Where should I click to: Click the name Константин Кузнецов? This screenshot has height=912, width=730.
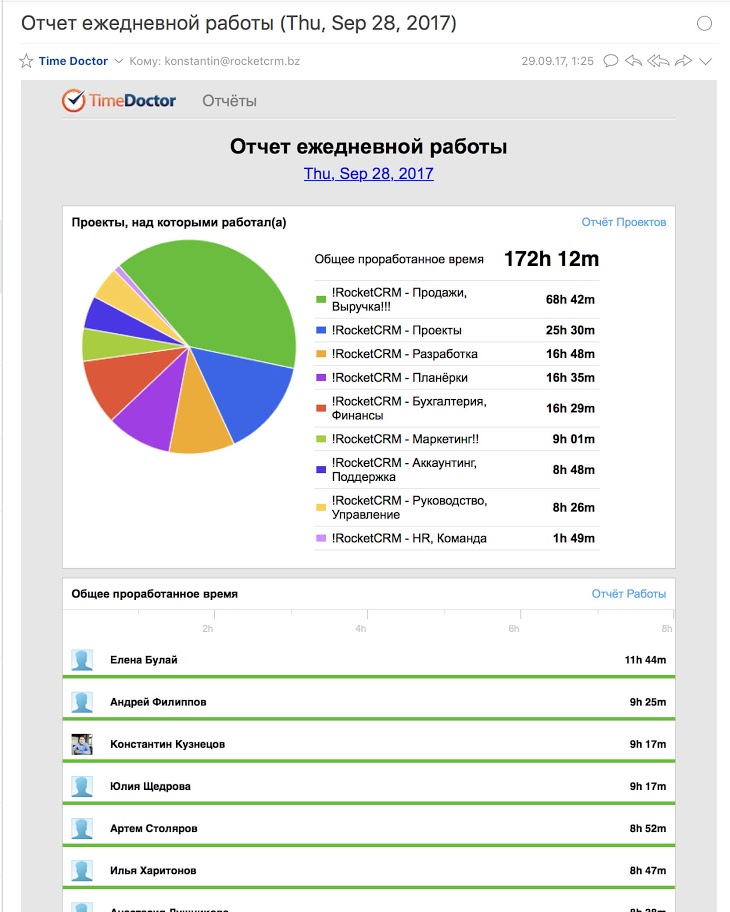(x=168, y=744)
